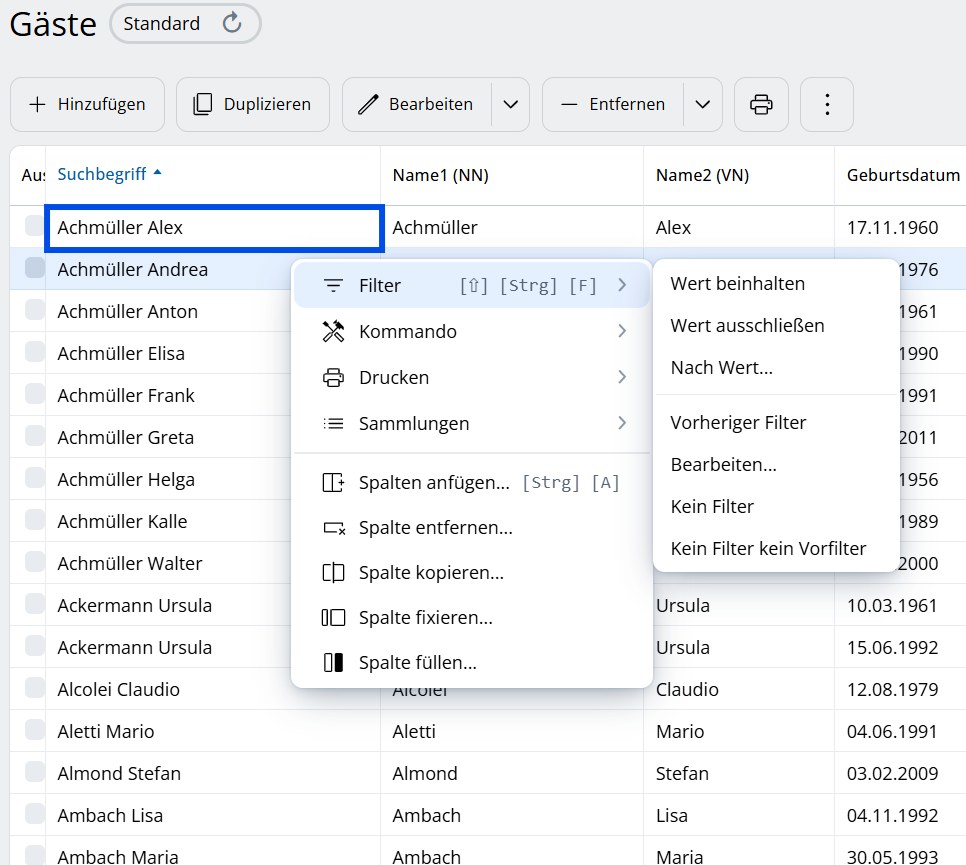The width and height of the screenshot is (966, 865).
Task: Select Vorheriger Filter option
Action: (776, 423)
